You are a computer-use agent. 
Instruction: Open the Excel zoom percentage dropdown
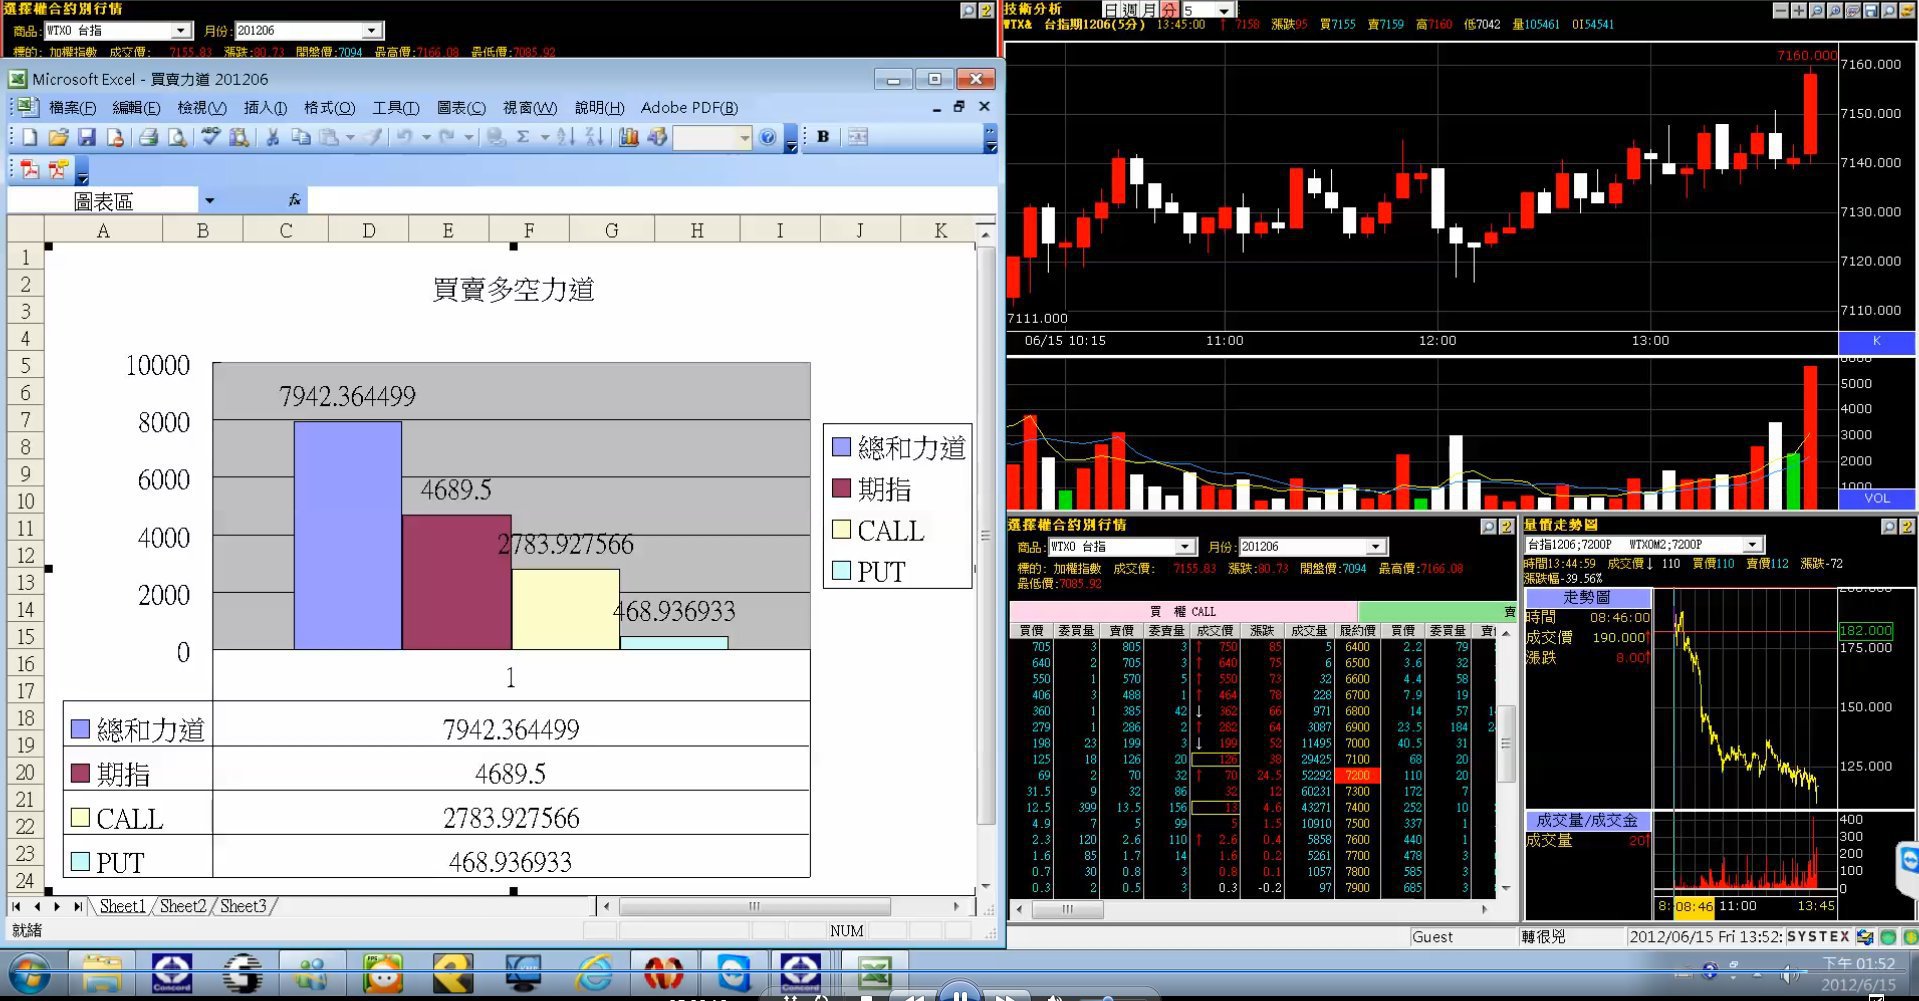coord(744,138)
